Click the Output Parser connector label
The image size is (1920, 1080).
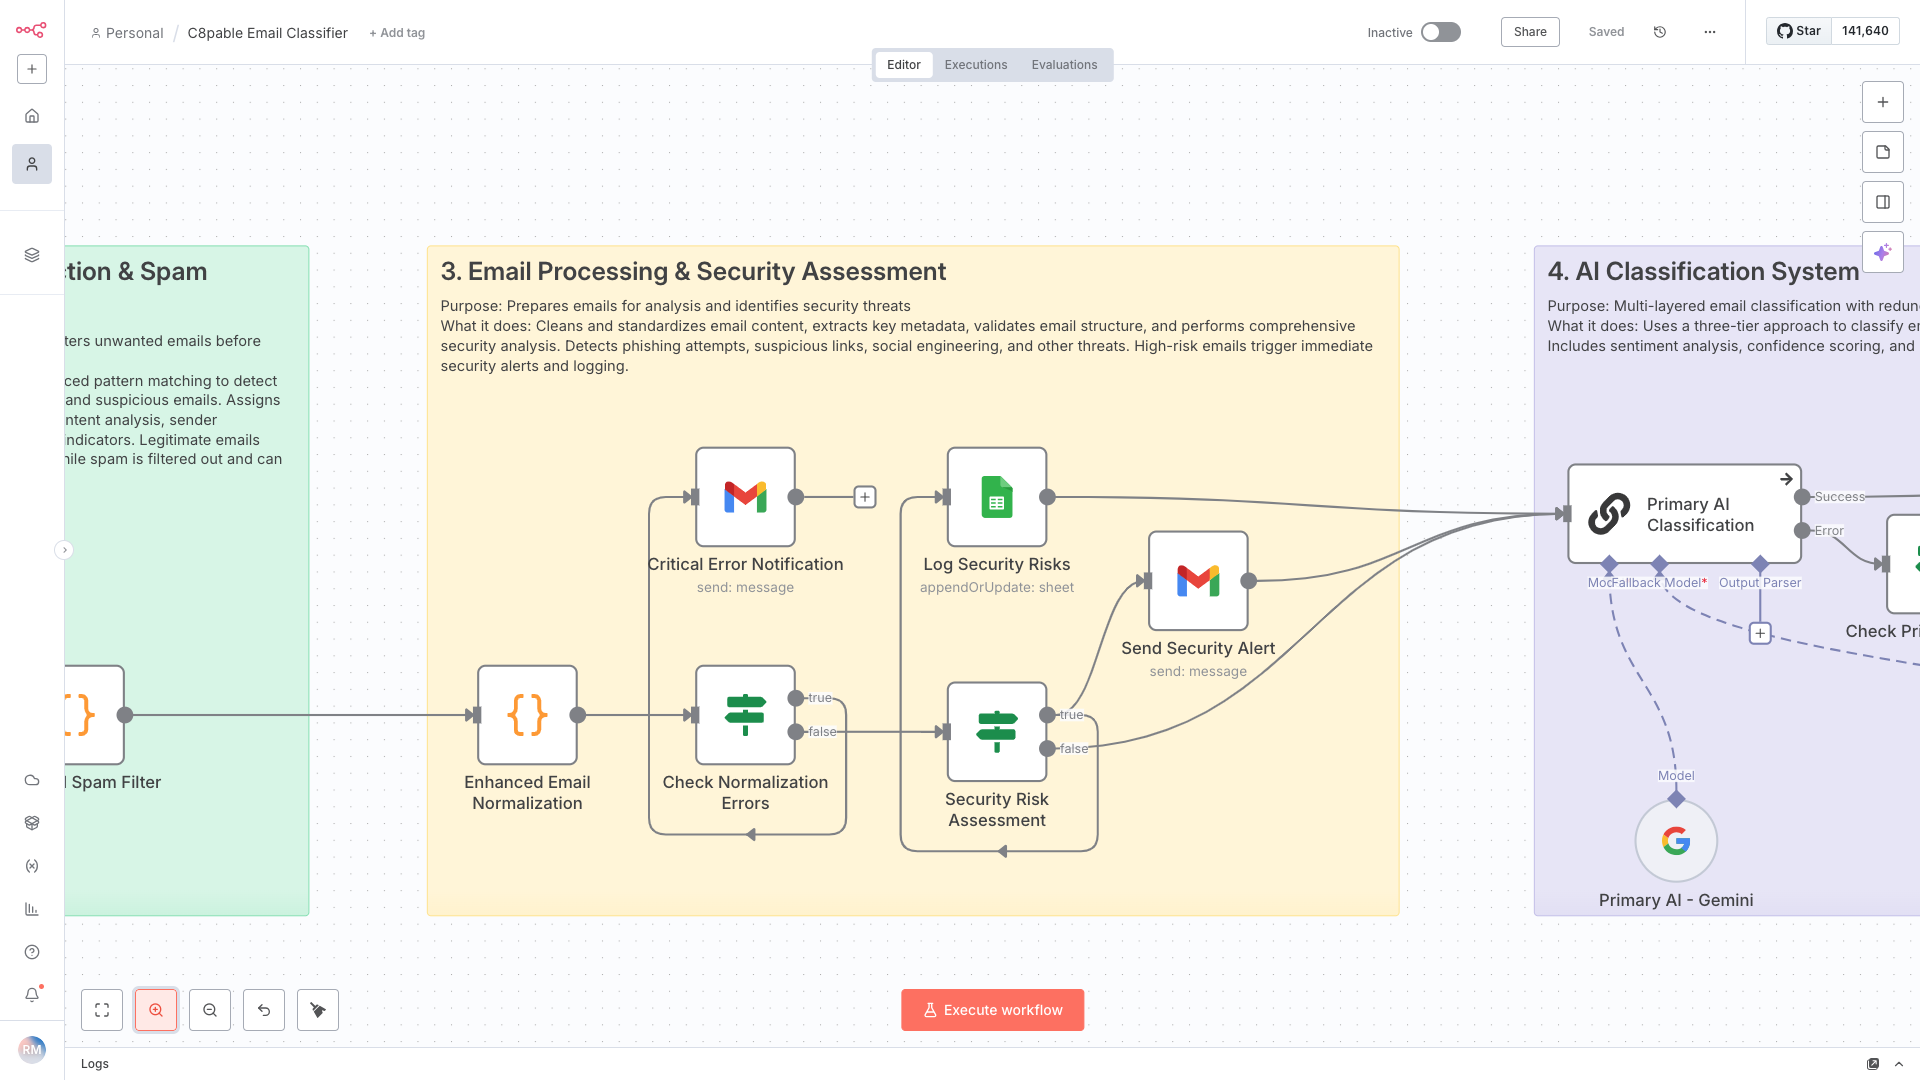(x=1760, y=583)
